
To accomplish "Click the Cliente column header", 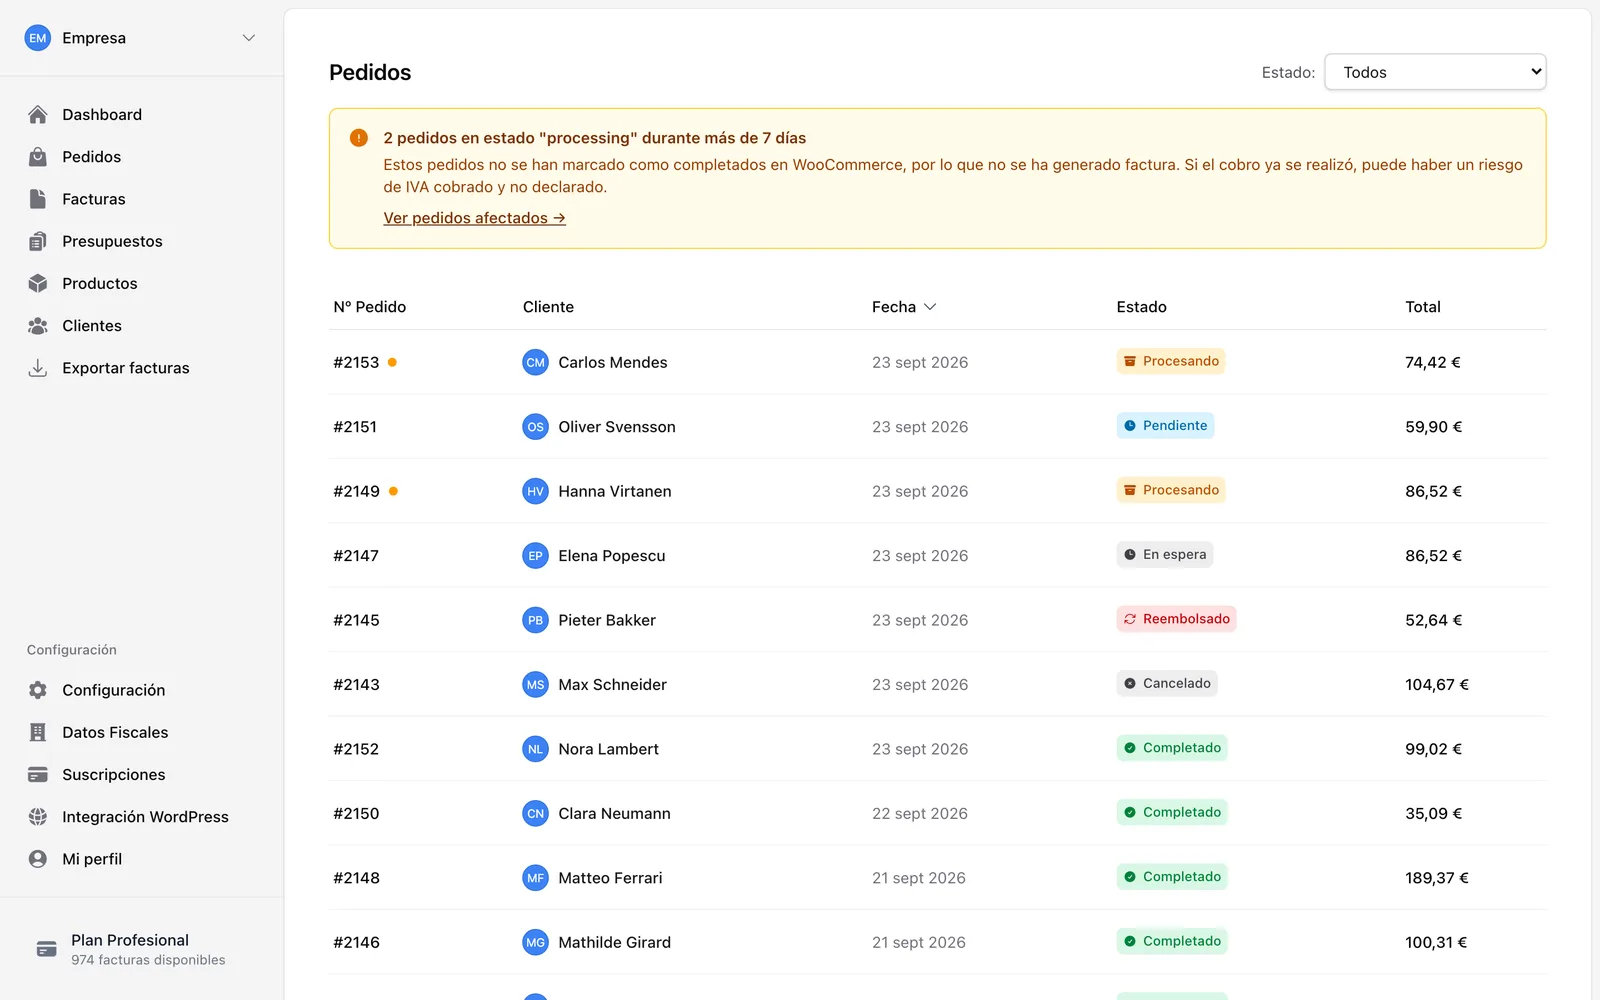I will click(x=548, y=307).
